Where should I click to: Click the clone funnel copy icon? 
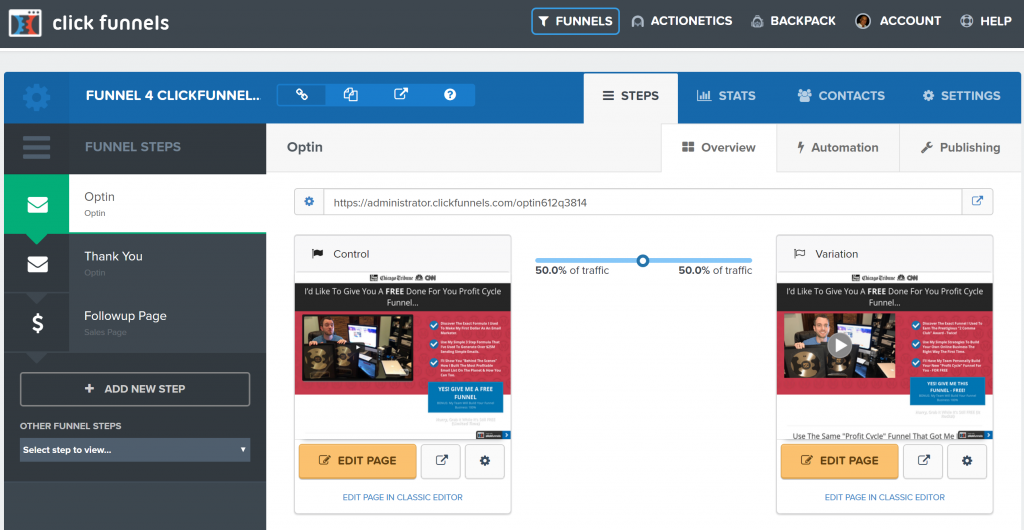coord(351,95)
